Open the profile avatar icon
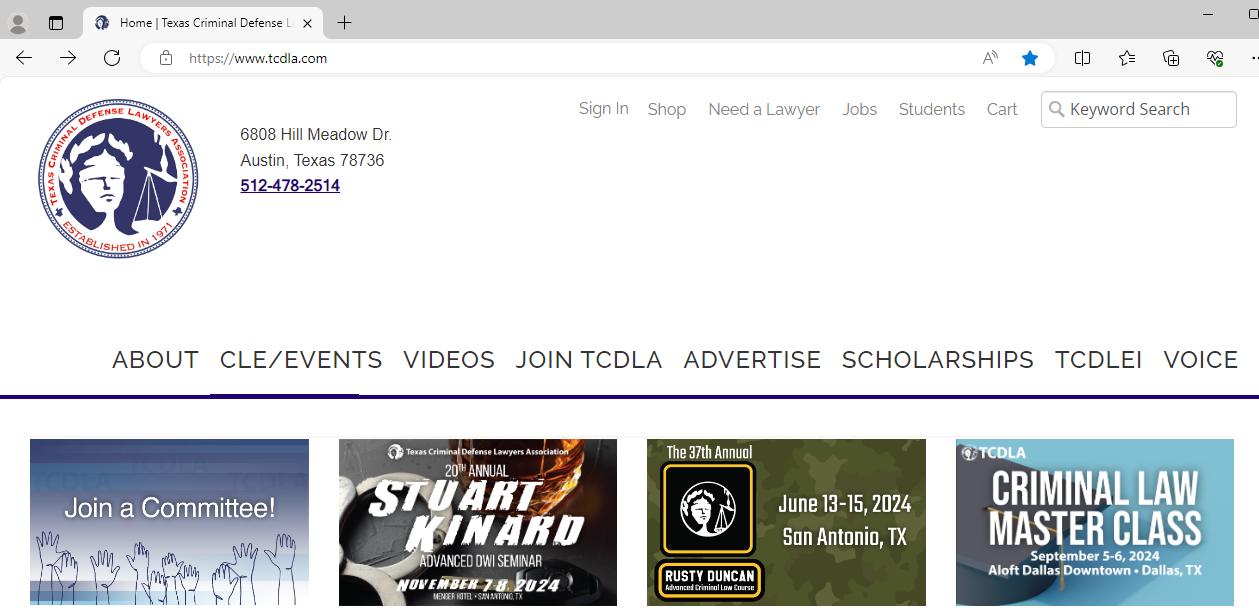 point(18,23)
